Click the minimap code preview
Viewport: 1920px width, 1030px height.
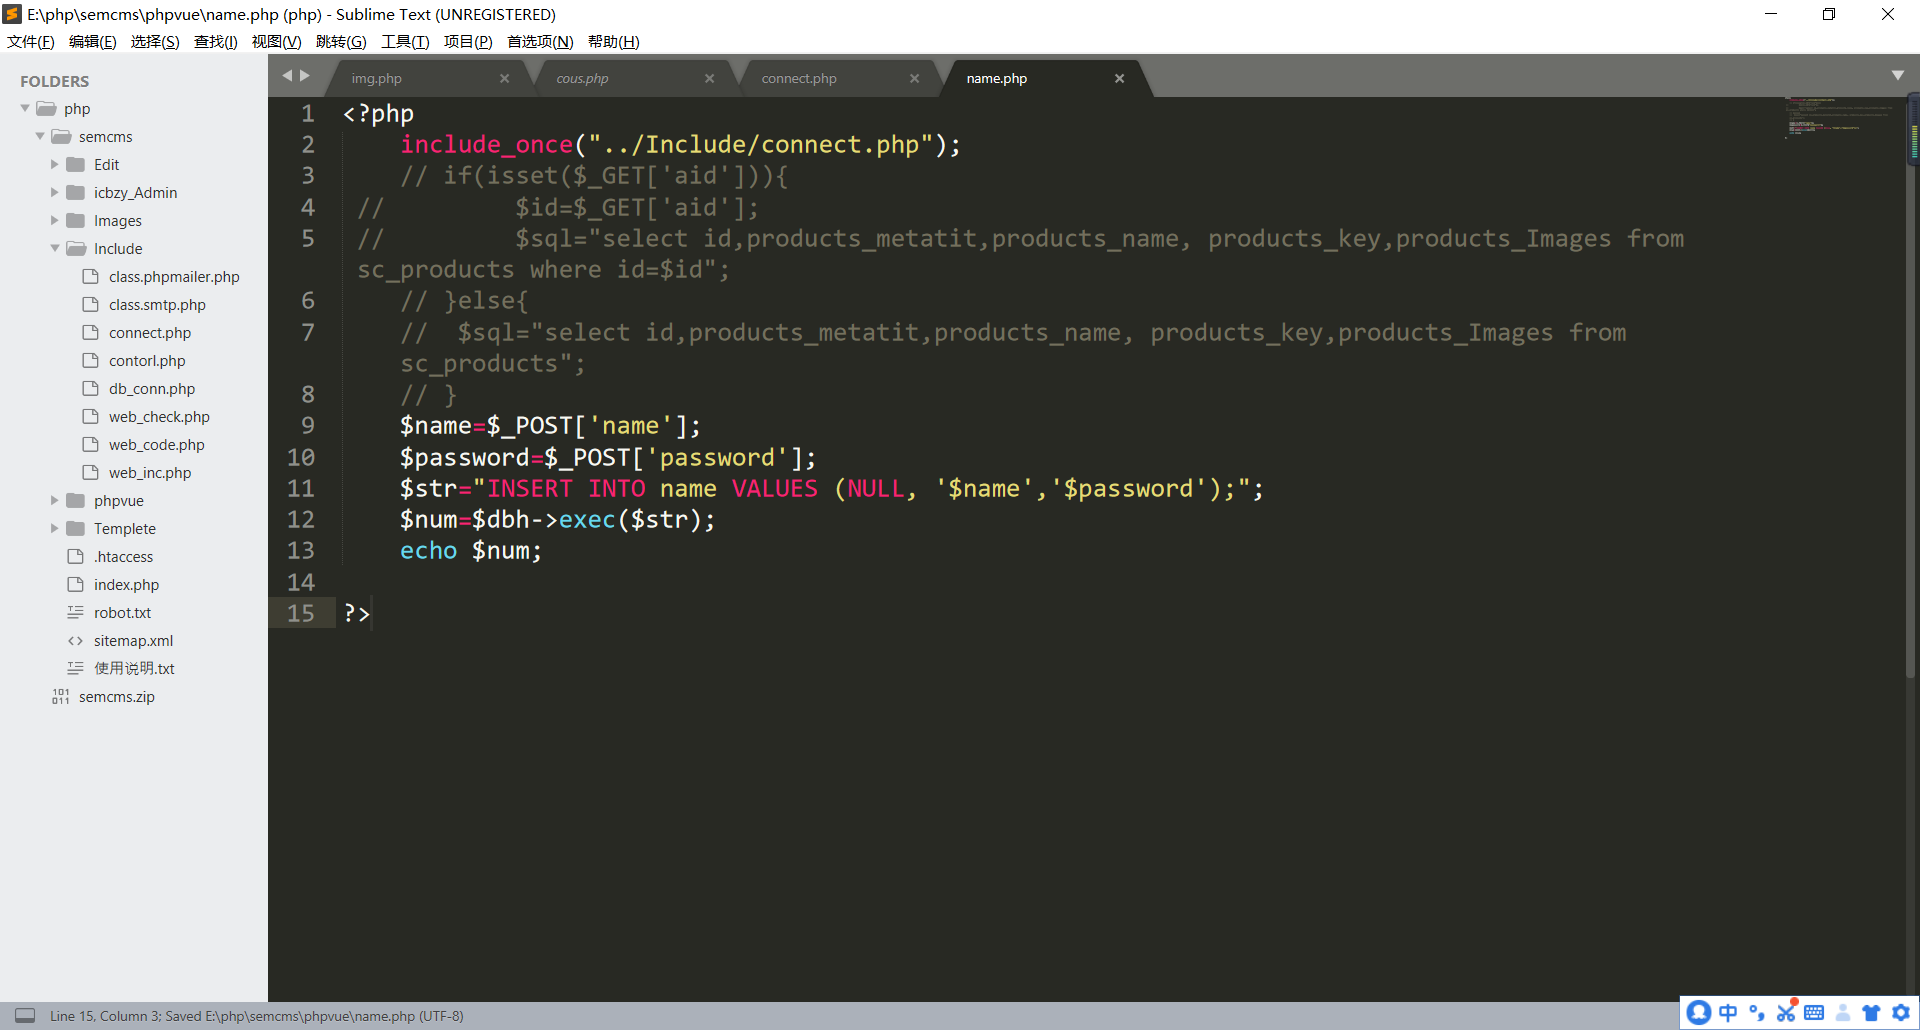tap(1838, 117)
